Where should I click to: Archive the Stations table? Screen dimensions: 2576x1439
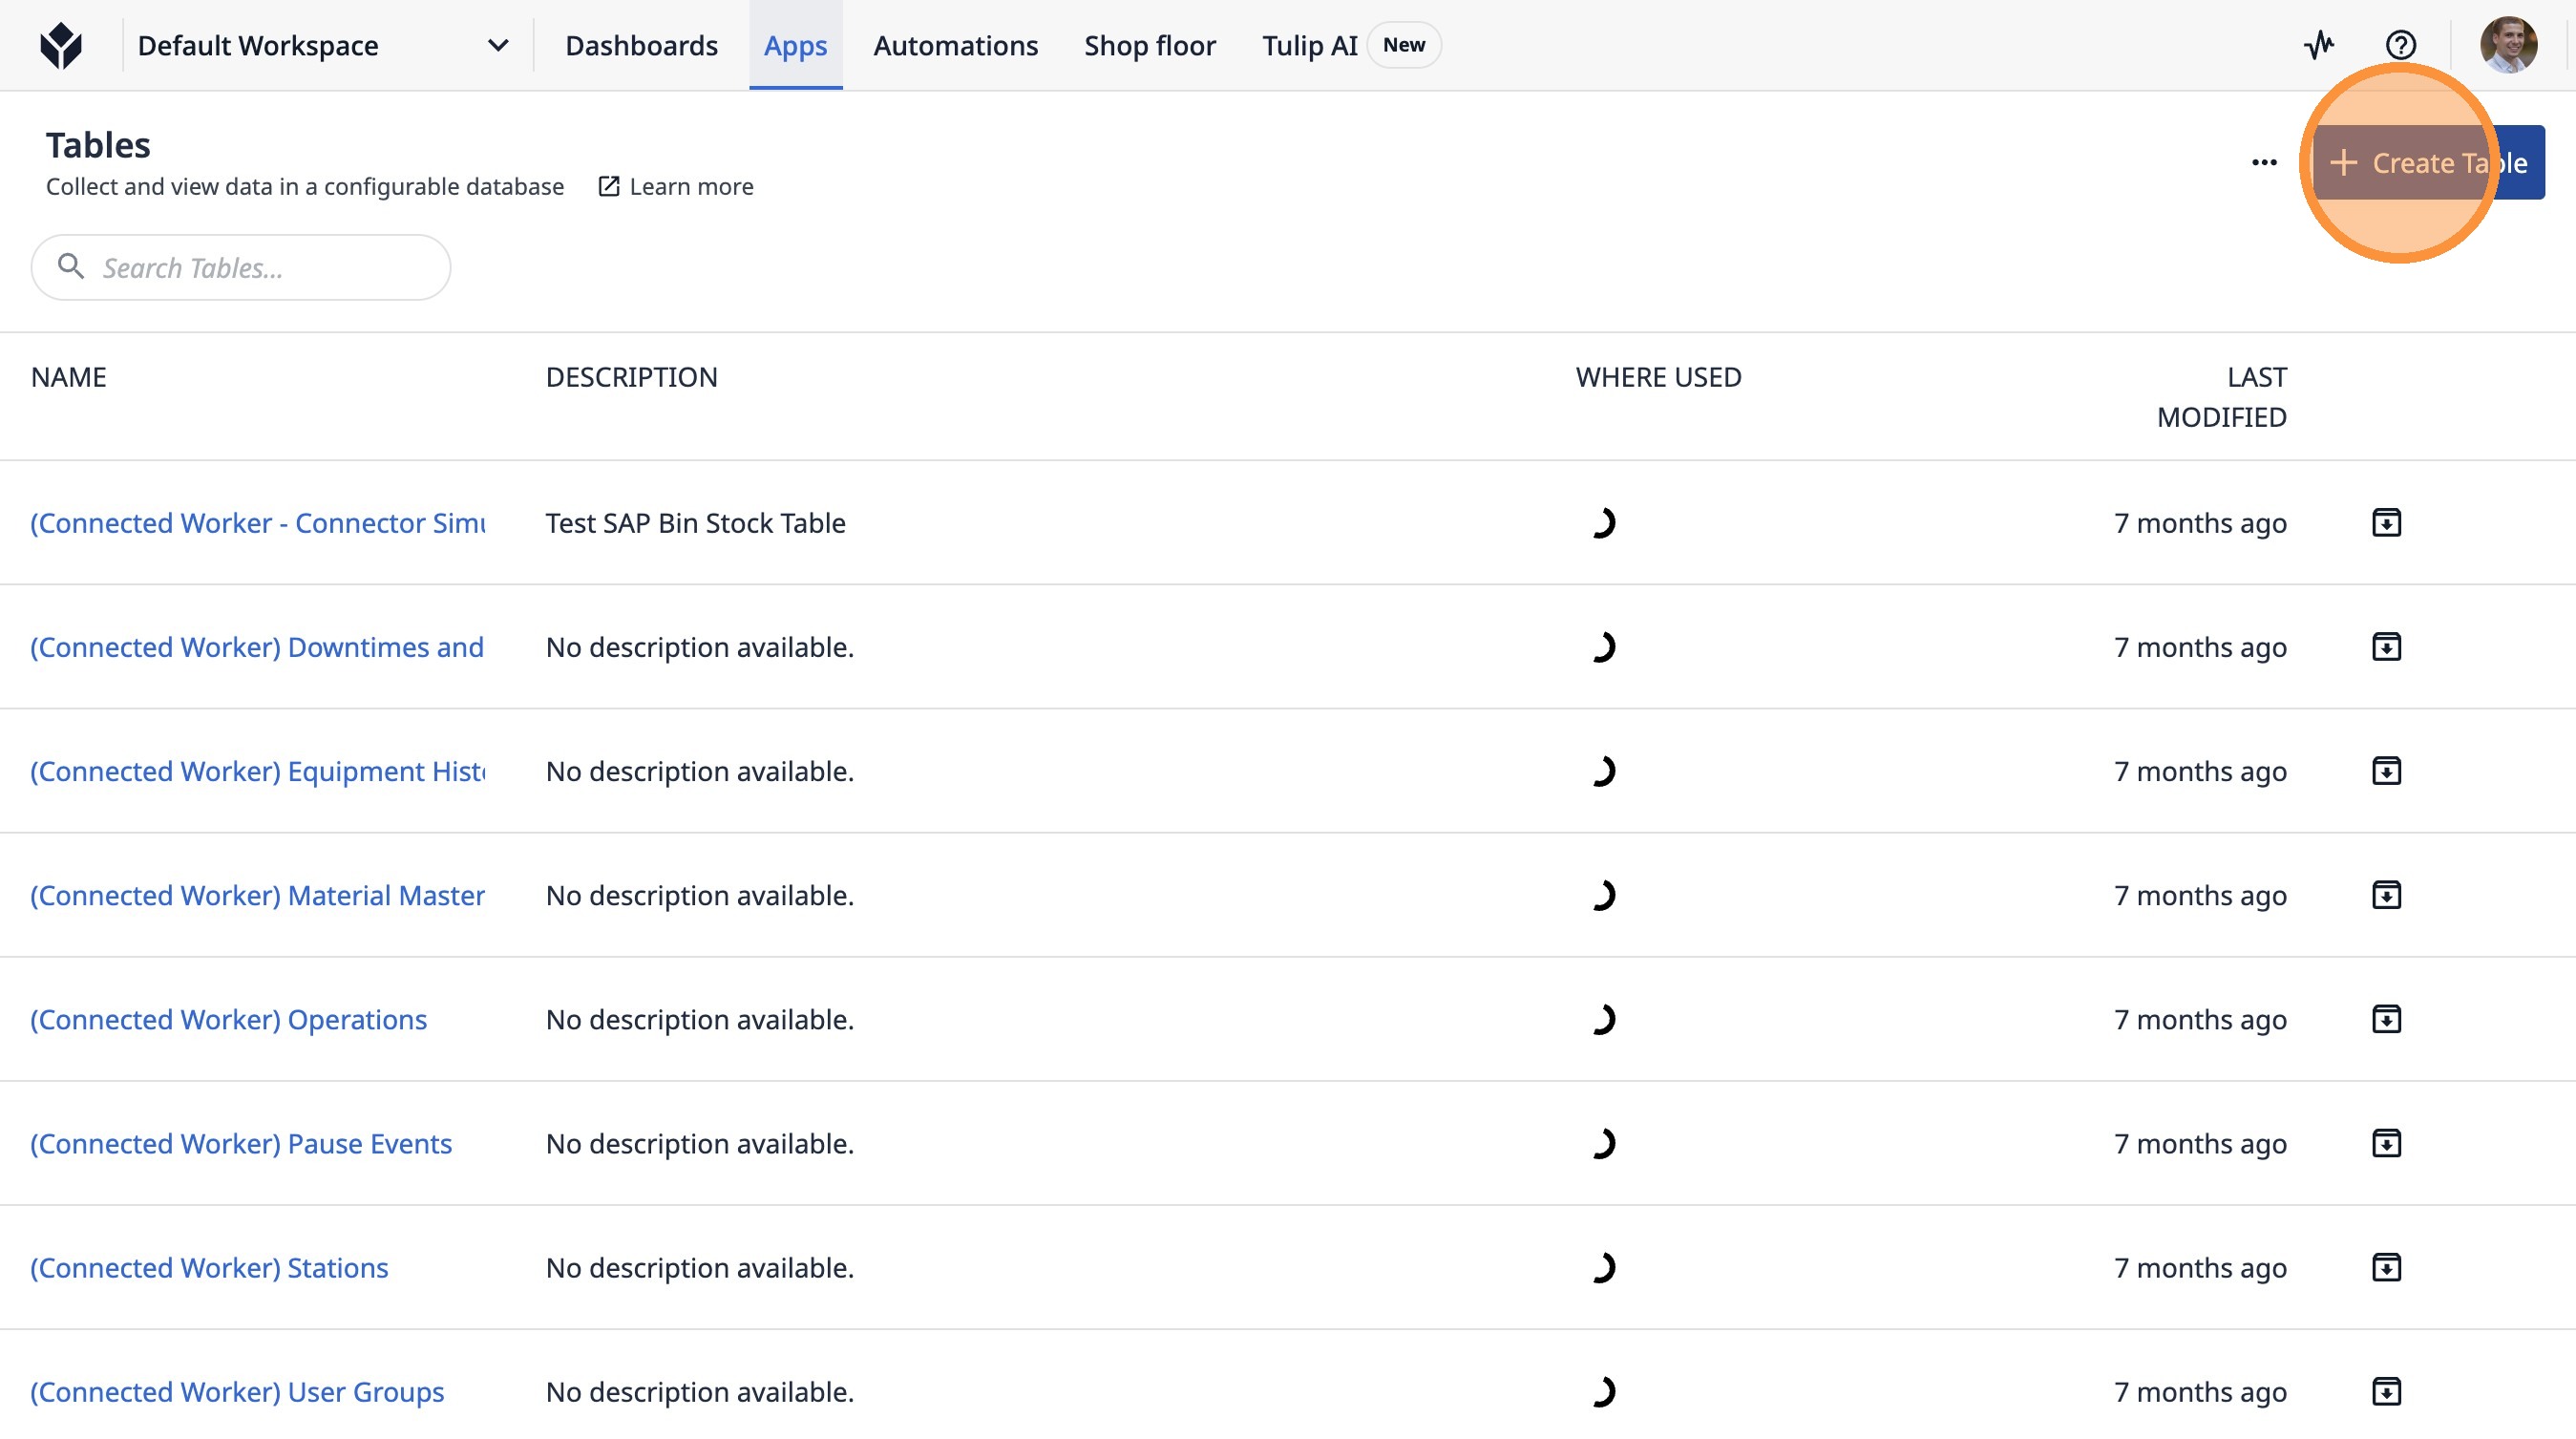[x=2386, y=1267]
